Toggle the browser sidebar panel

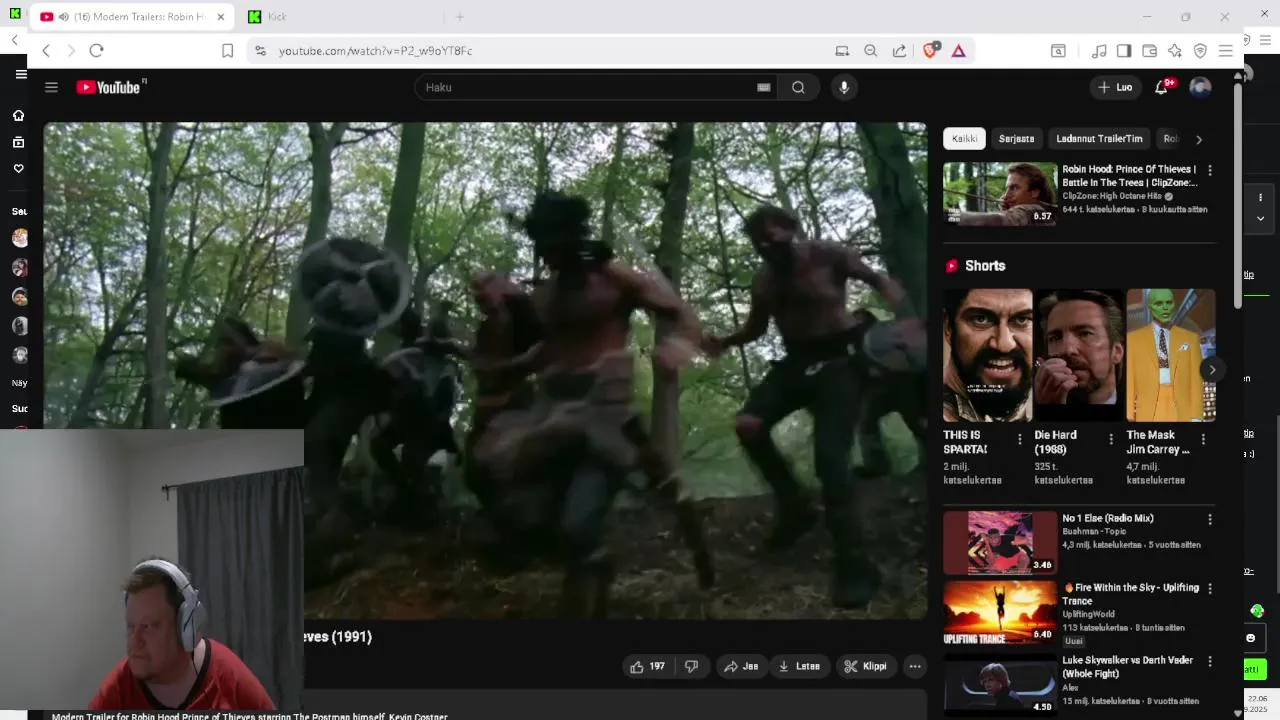point(1124,51)
